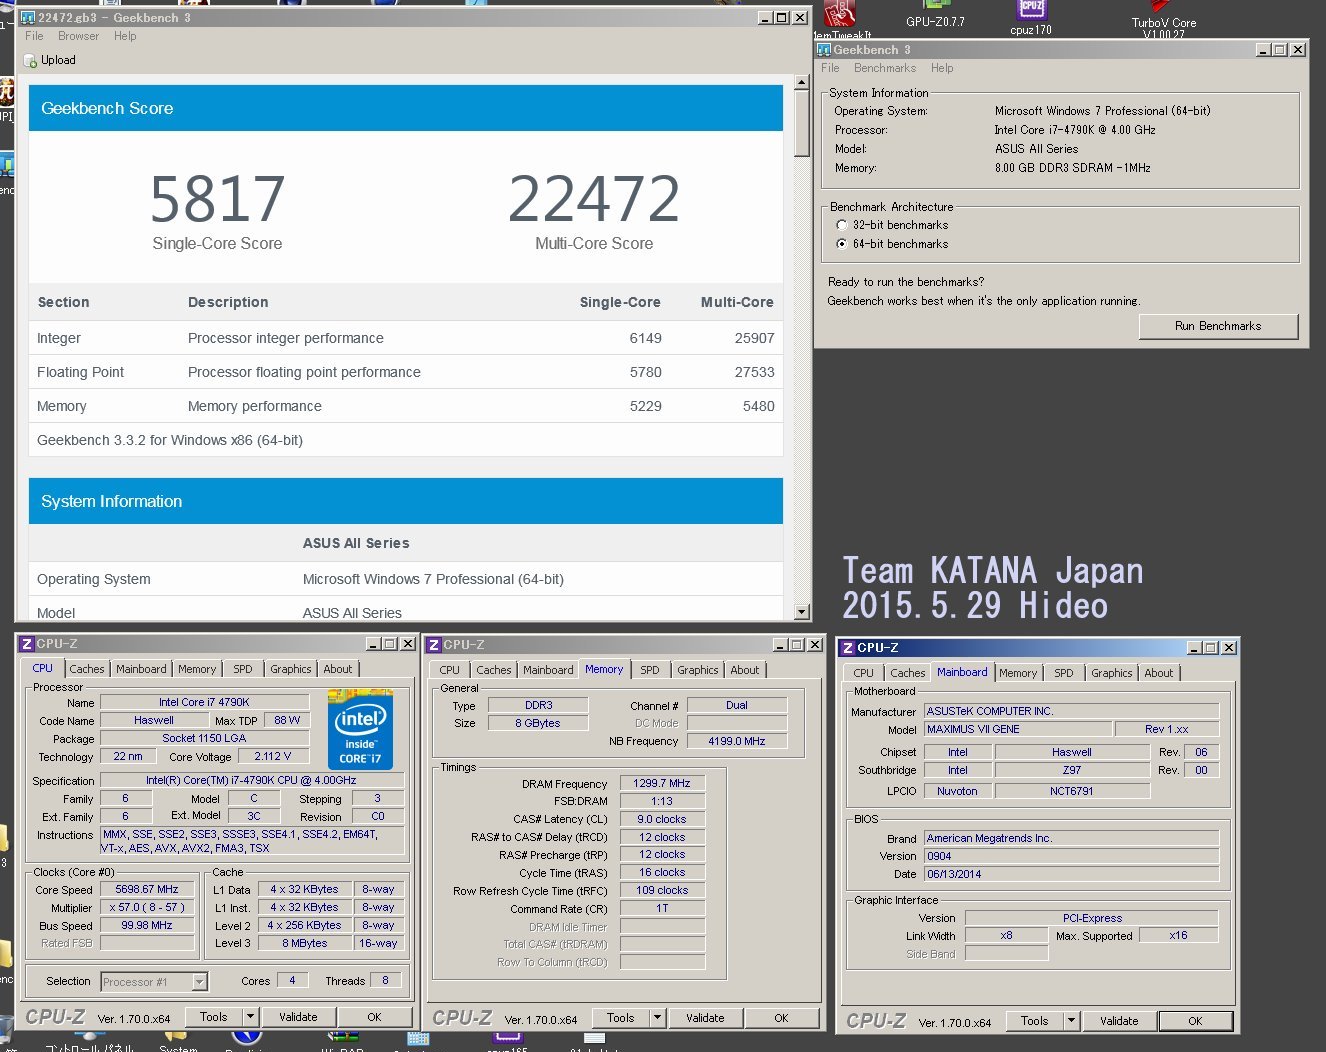This screenshot has height=1052, width=1326.
Task: Click OK in the middle CPU-Z window
Action: (781, 1018)
